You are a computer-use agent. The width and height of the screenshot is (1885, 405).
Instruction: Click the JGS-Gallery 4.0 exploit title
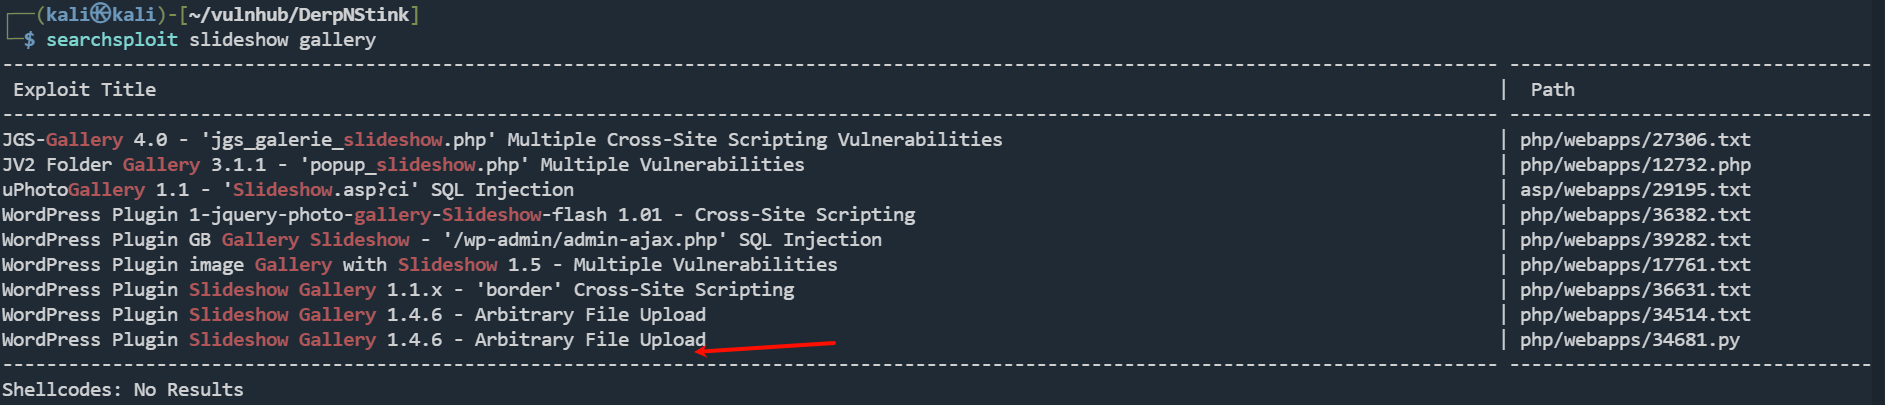[x=502, y=140]
